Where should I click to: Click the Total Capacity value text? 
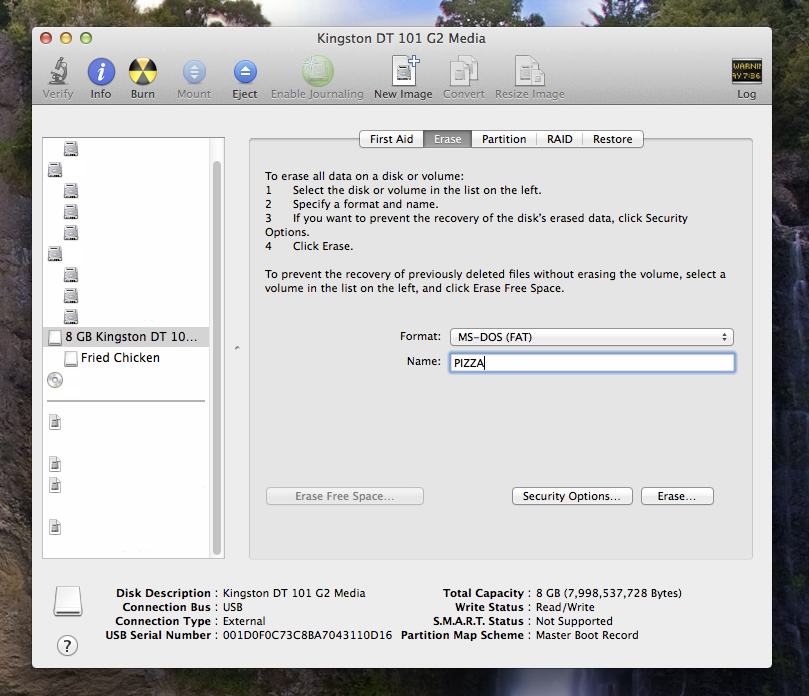click(x=608, y=593)
